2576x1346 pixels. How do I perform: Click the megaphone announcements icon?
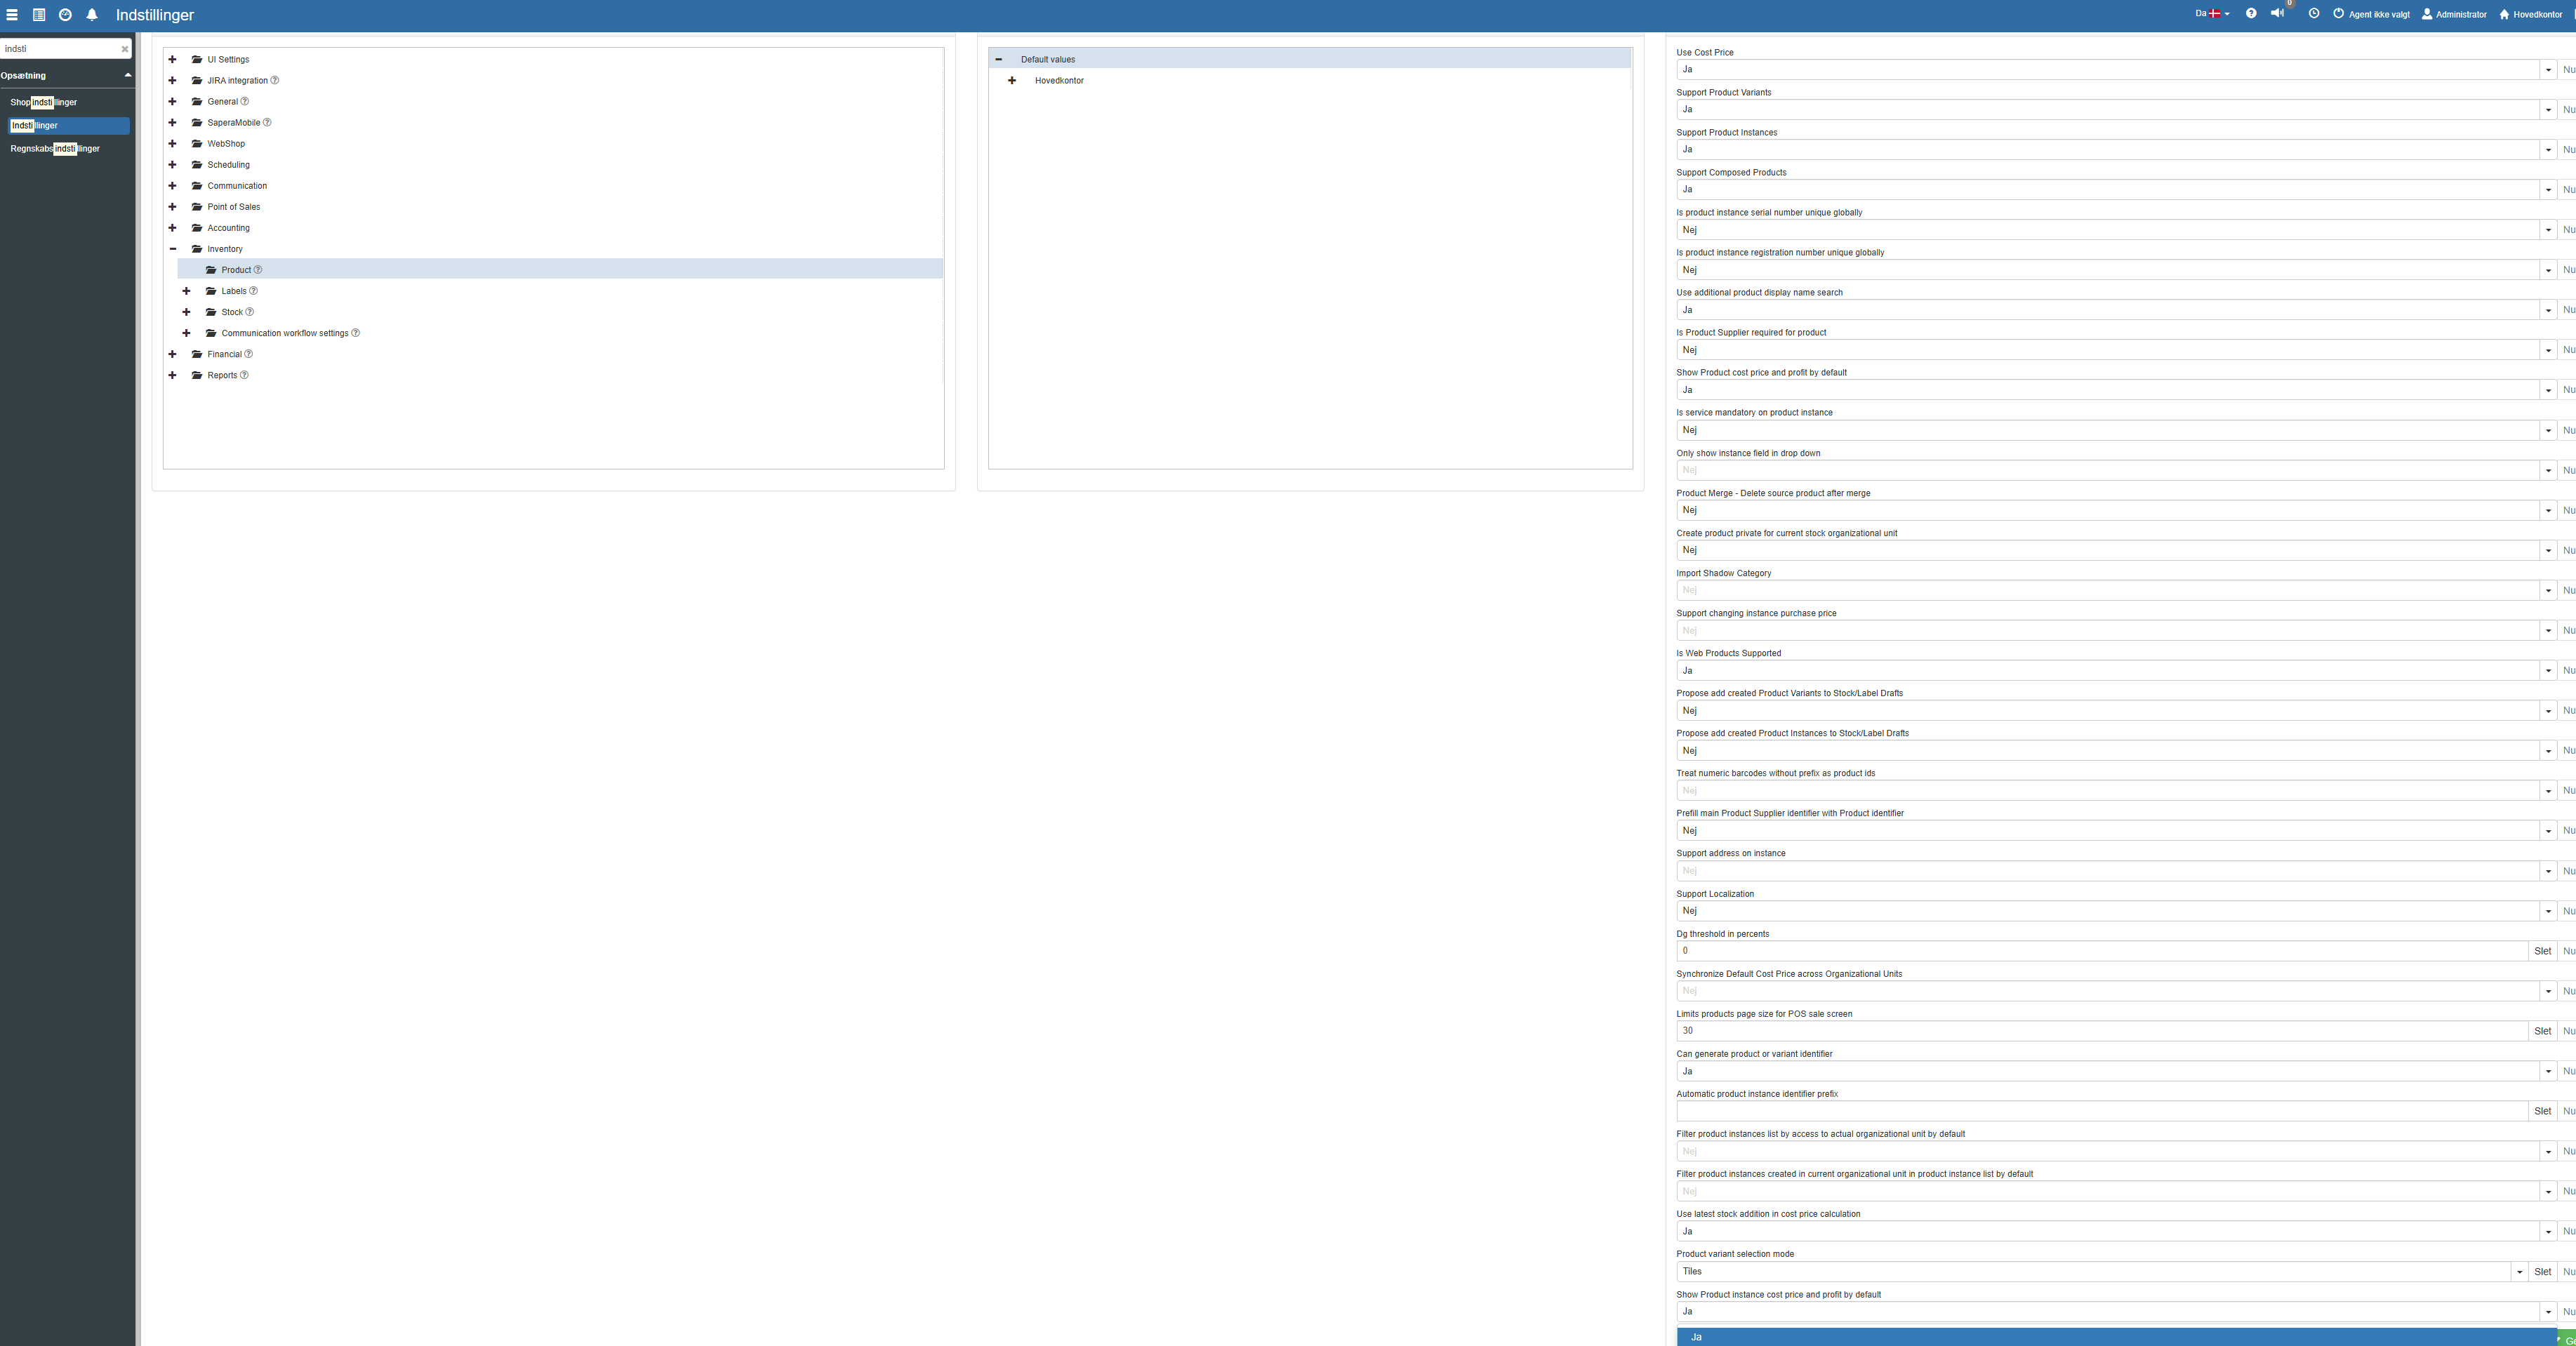(2277, 14)
